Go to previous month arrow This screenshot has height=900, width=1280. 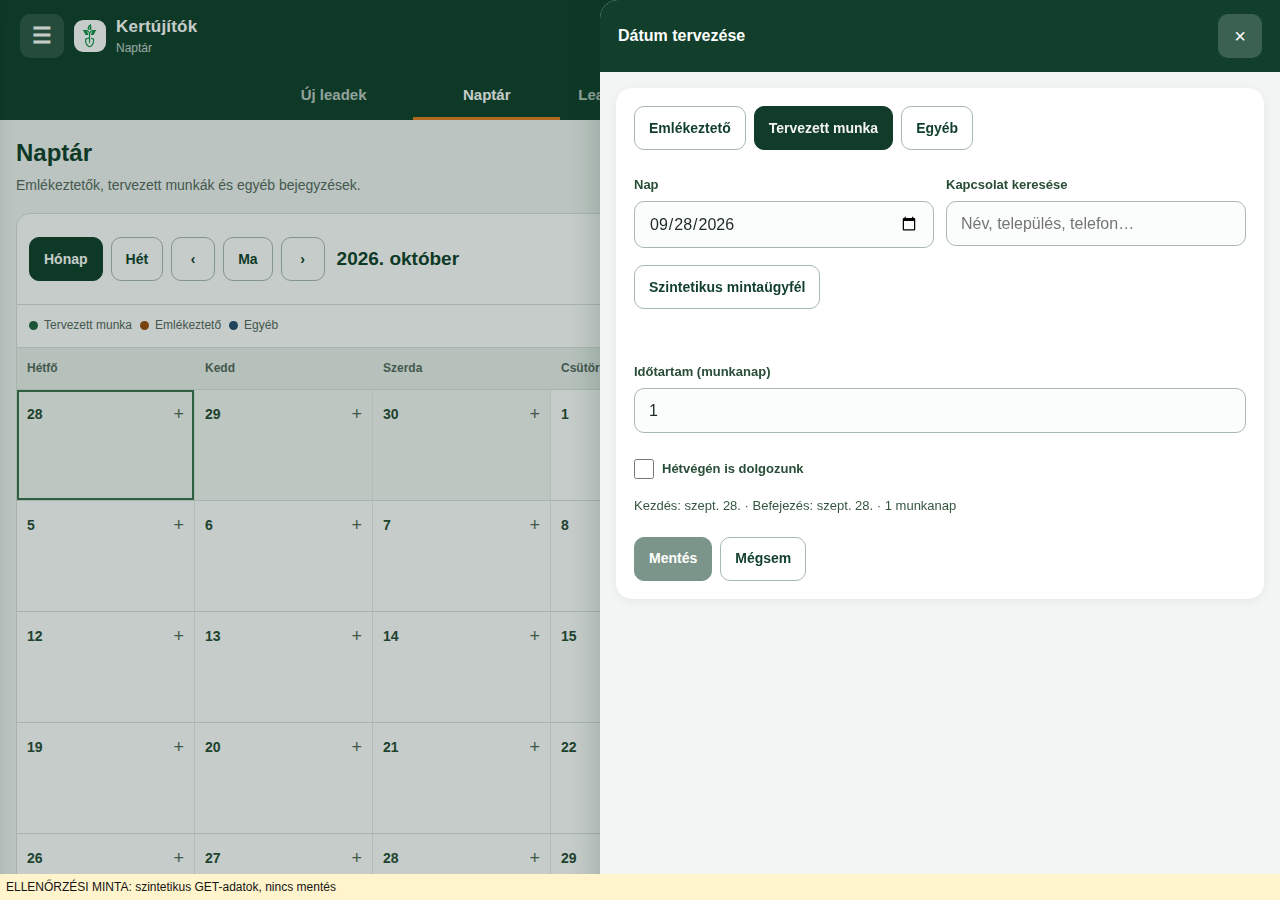click(x=193, y=259)
